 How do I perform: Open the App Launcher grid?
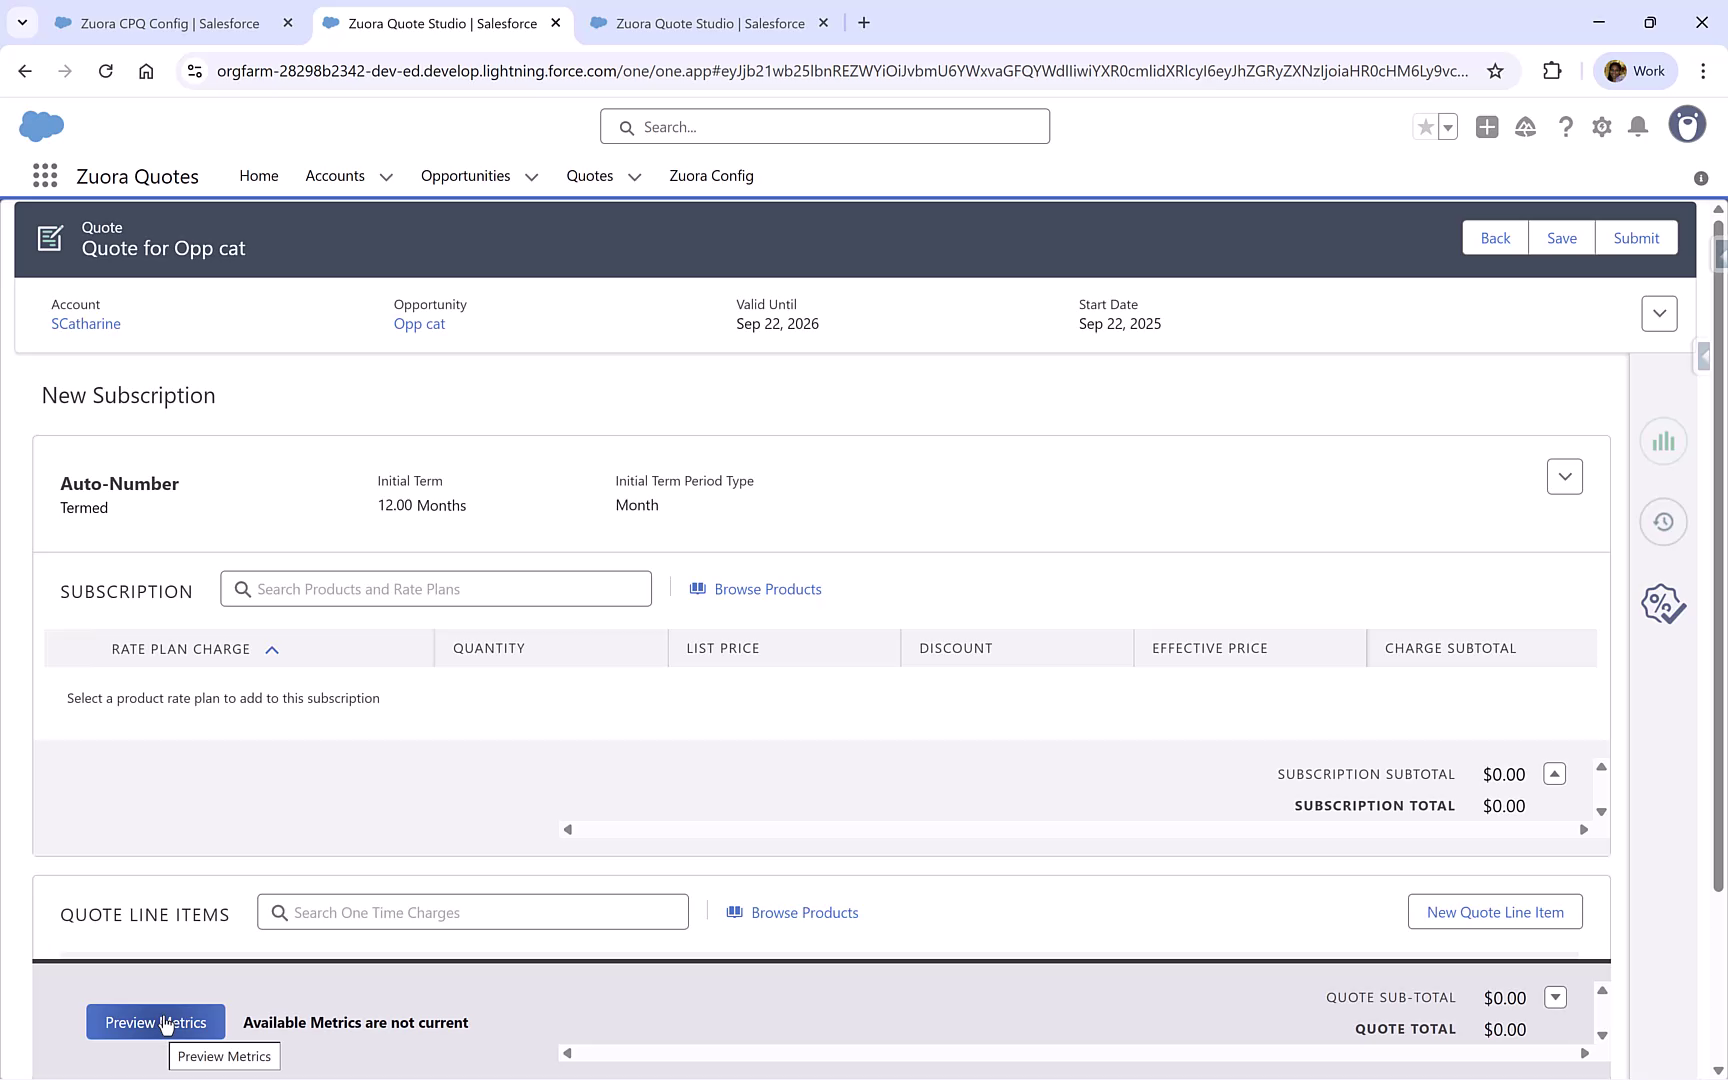click(44, 175)
